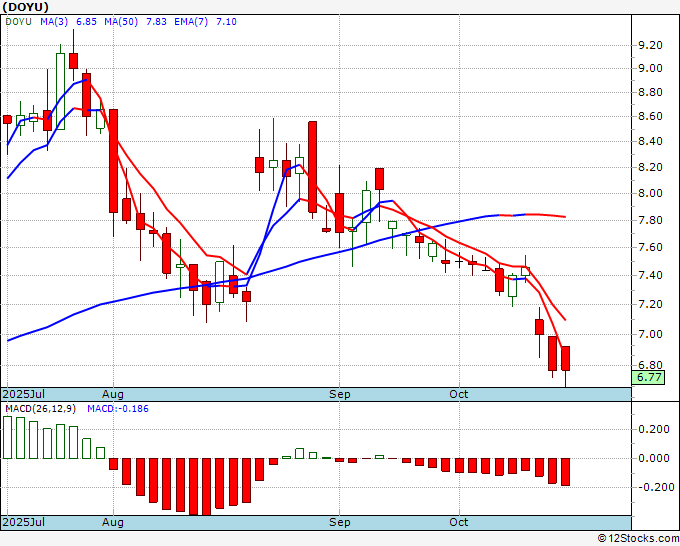Click the 8.60 price axis label

point(650,116)
